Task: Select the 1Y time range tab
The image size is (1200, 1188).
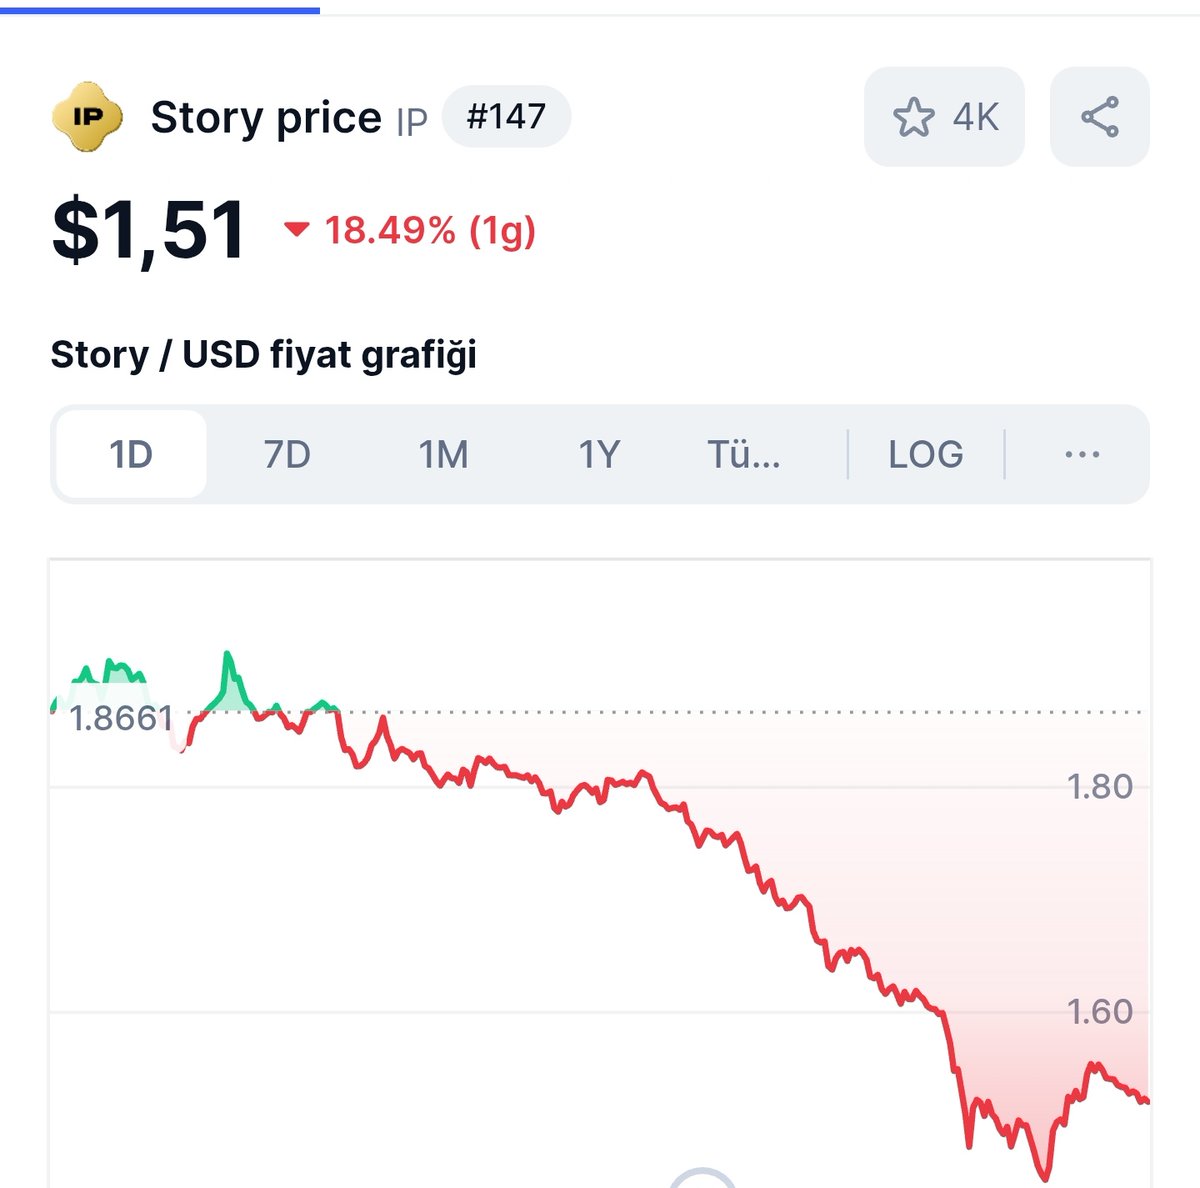Action: click(599, 455)
